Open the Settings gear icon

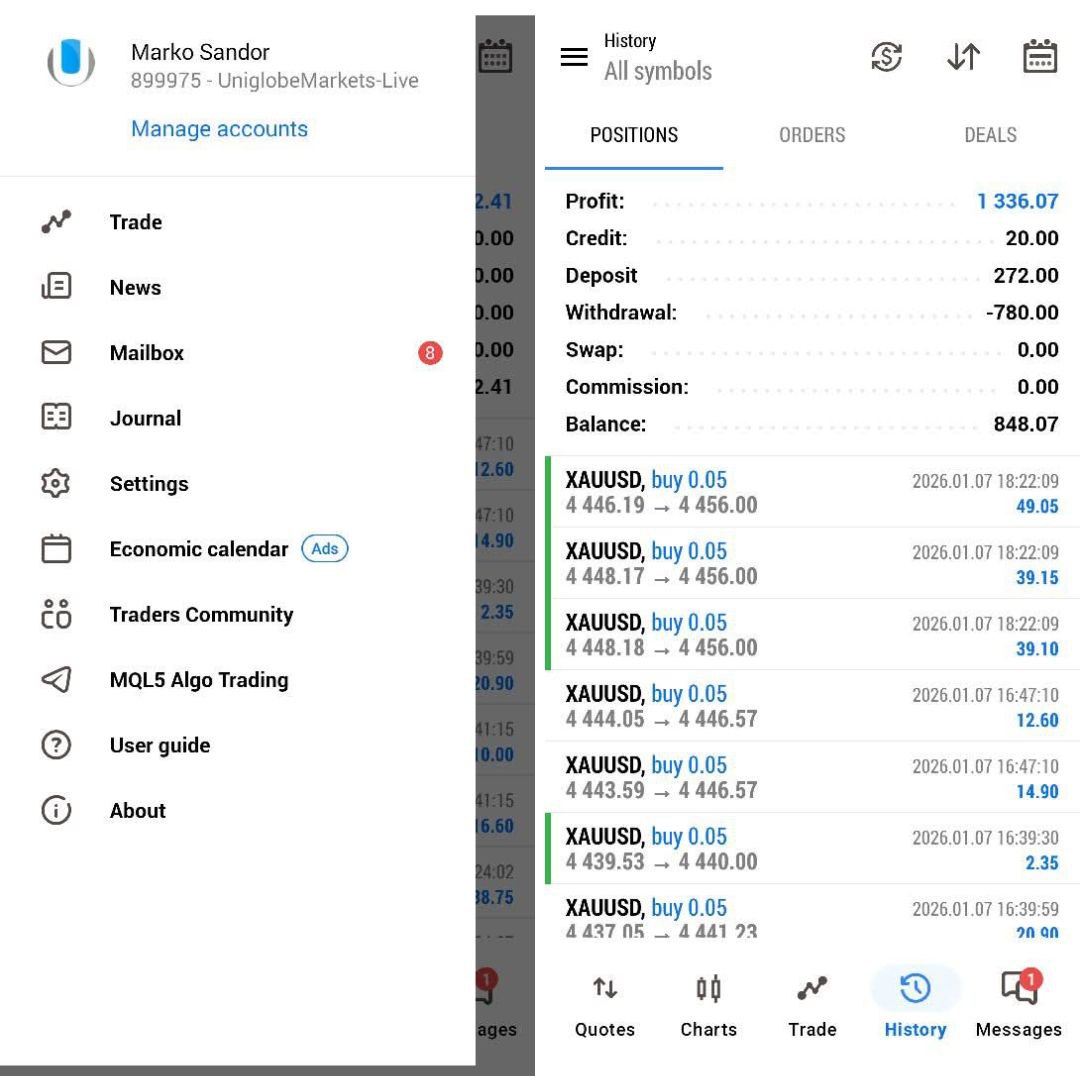click(56, 483)
